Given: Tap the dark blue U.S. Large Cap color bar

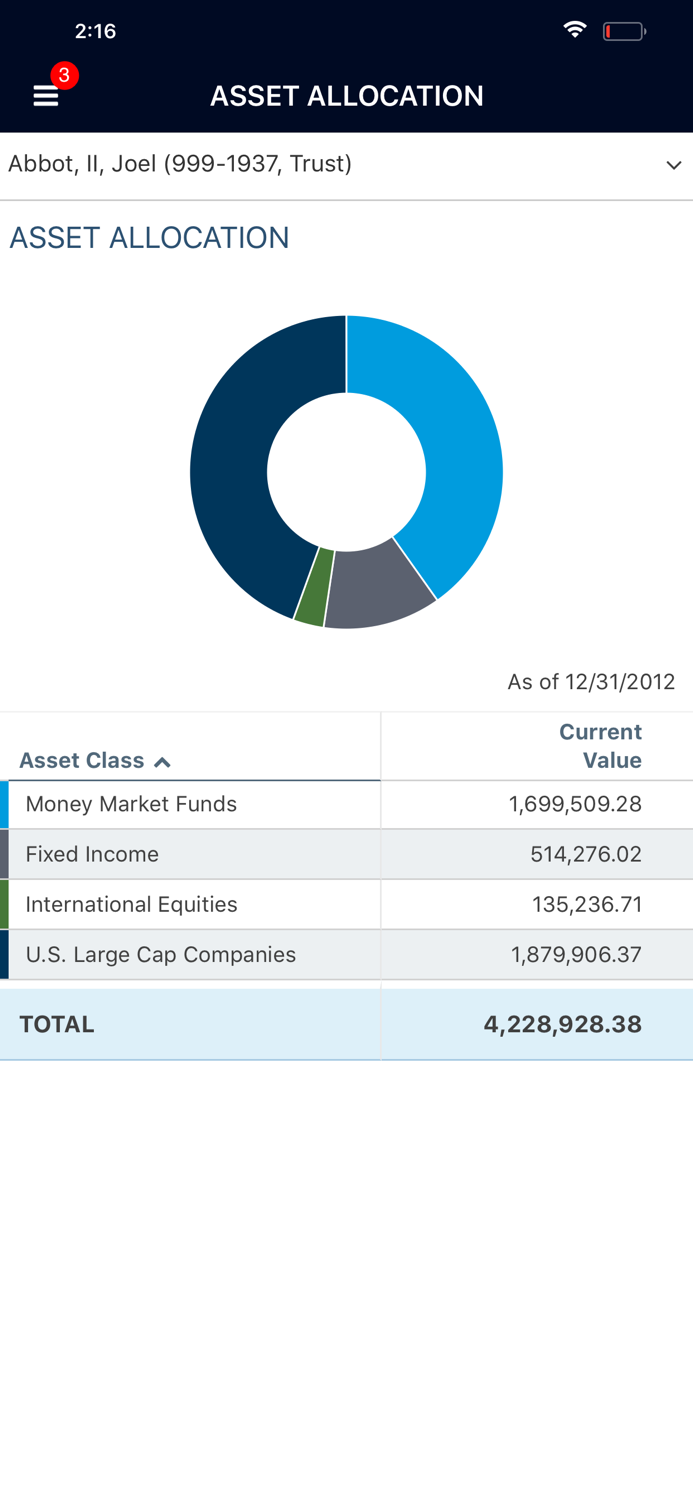Looking at the screenshot, I should (x=4, y=954).
